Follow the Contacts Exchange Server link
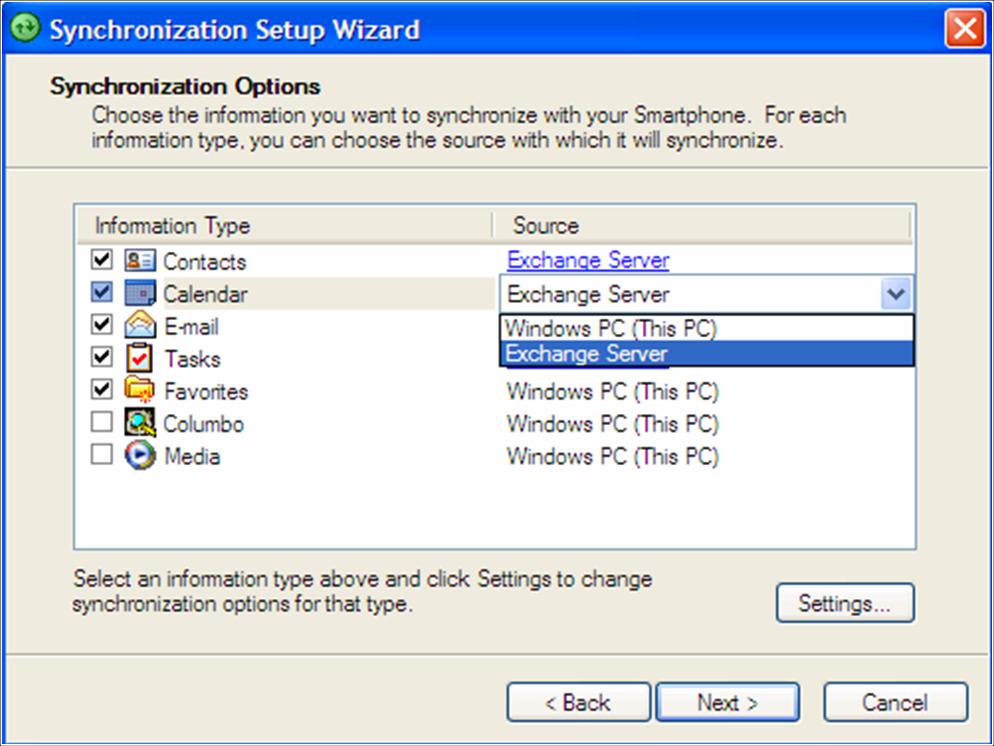This screenshot has height=746, width=994. (x=588, y=260)
